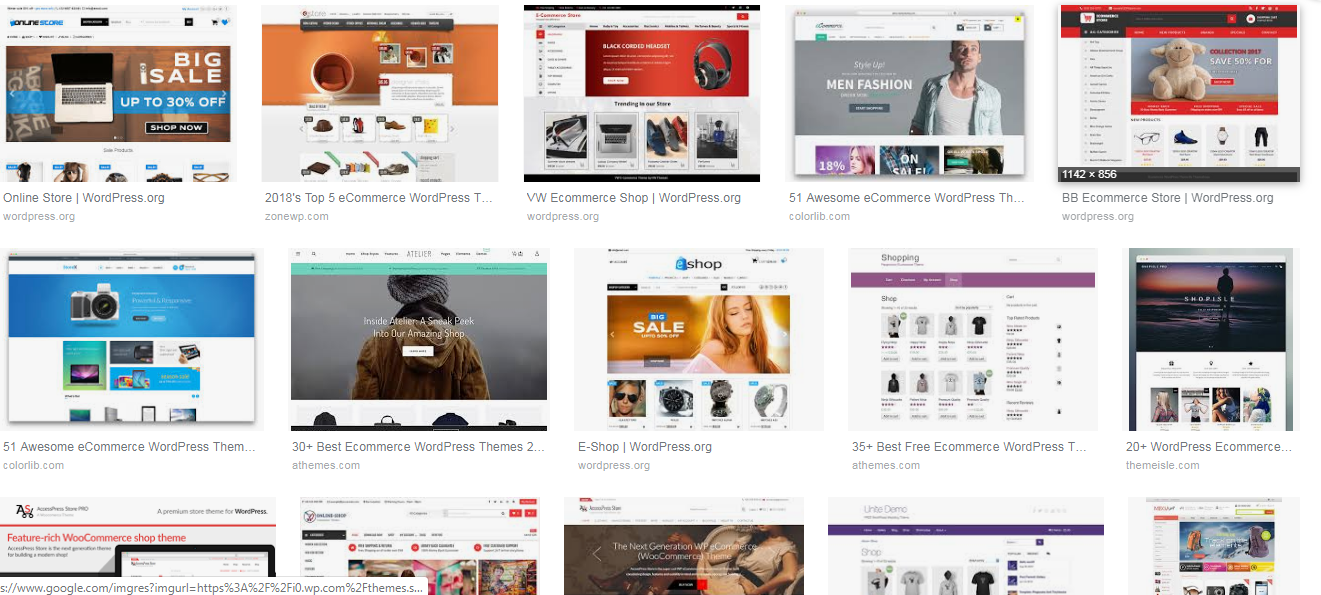Click '20+ WordPress Ecommerce...' title
The image size is (1321, 595).
tap(1209, 447)
